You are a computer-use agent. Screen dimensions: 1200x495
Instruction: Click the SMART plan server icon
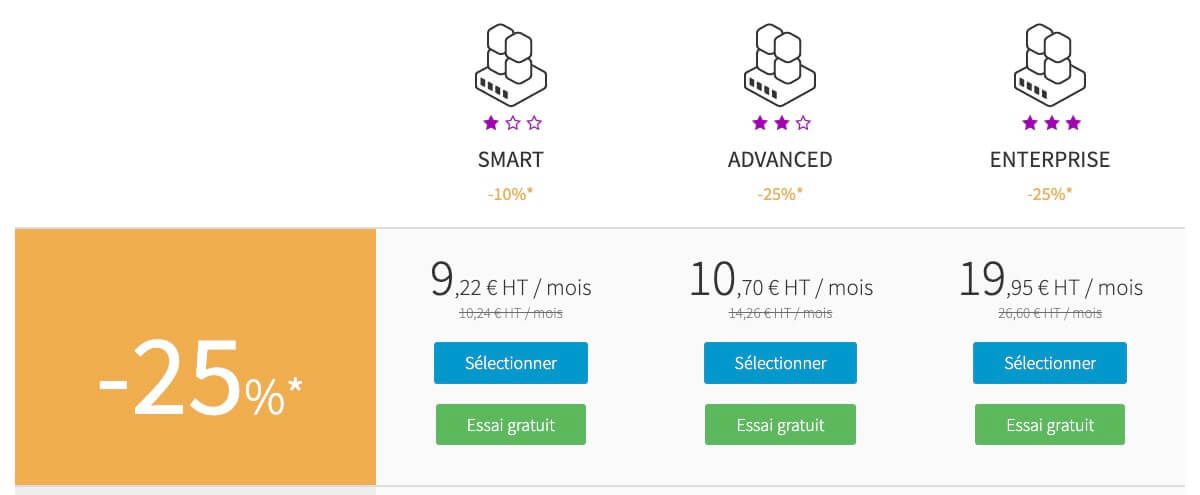[510, 63]
